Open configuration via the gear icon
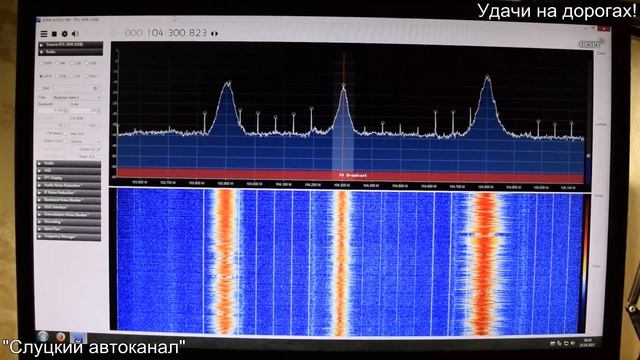The width and height of the screenshot is (640, 360). [64, 33]
